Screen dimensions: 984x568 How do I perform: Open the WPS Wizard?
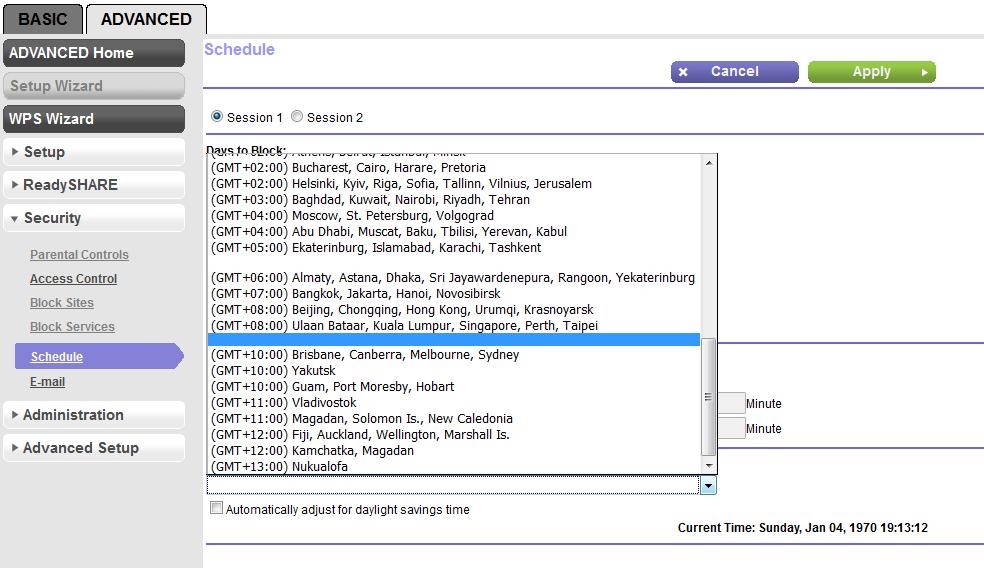coord(94,119)
